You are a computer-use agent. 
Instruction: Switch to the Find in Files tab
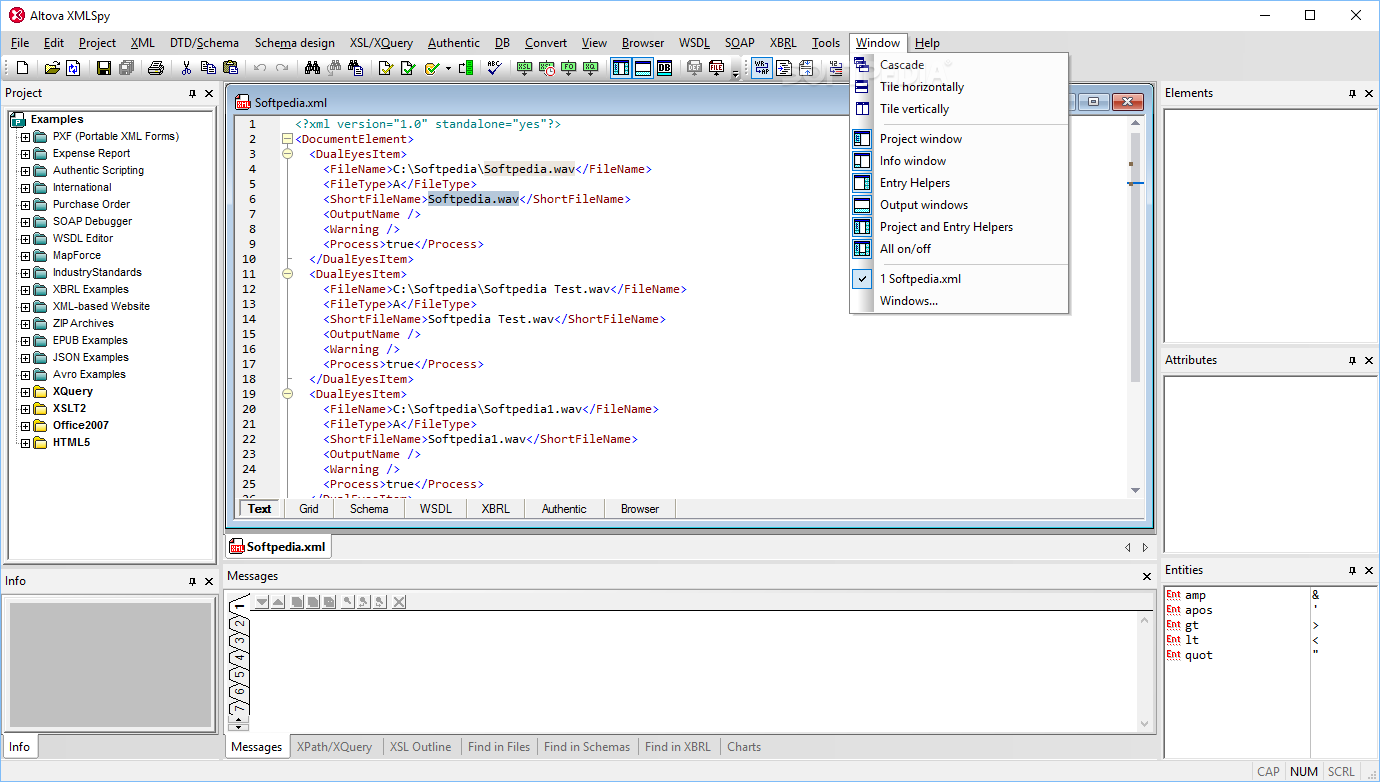click(499, 747)
